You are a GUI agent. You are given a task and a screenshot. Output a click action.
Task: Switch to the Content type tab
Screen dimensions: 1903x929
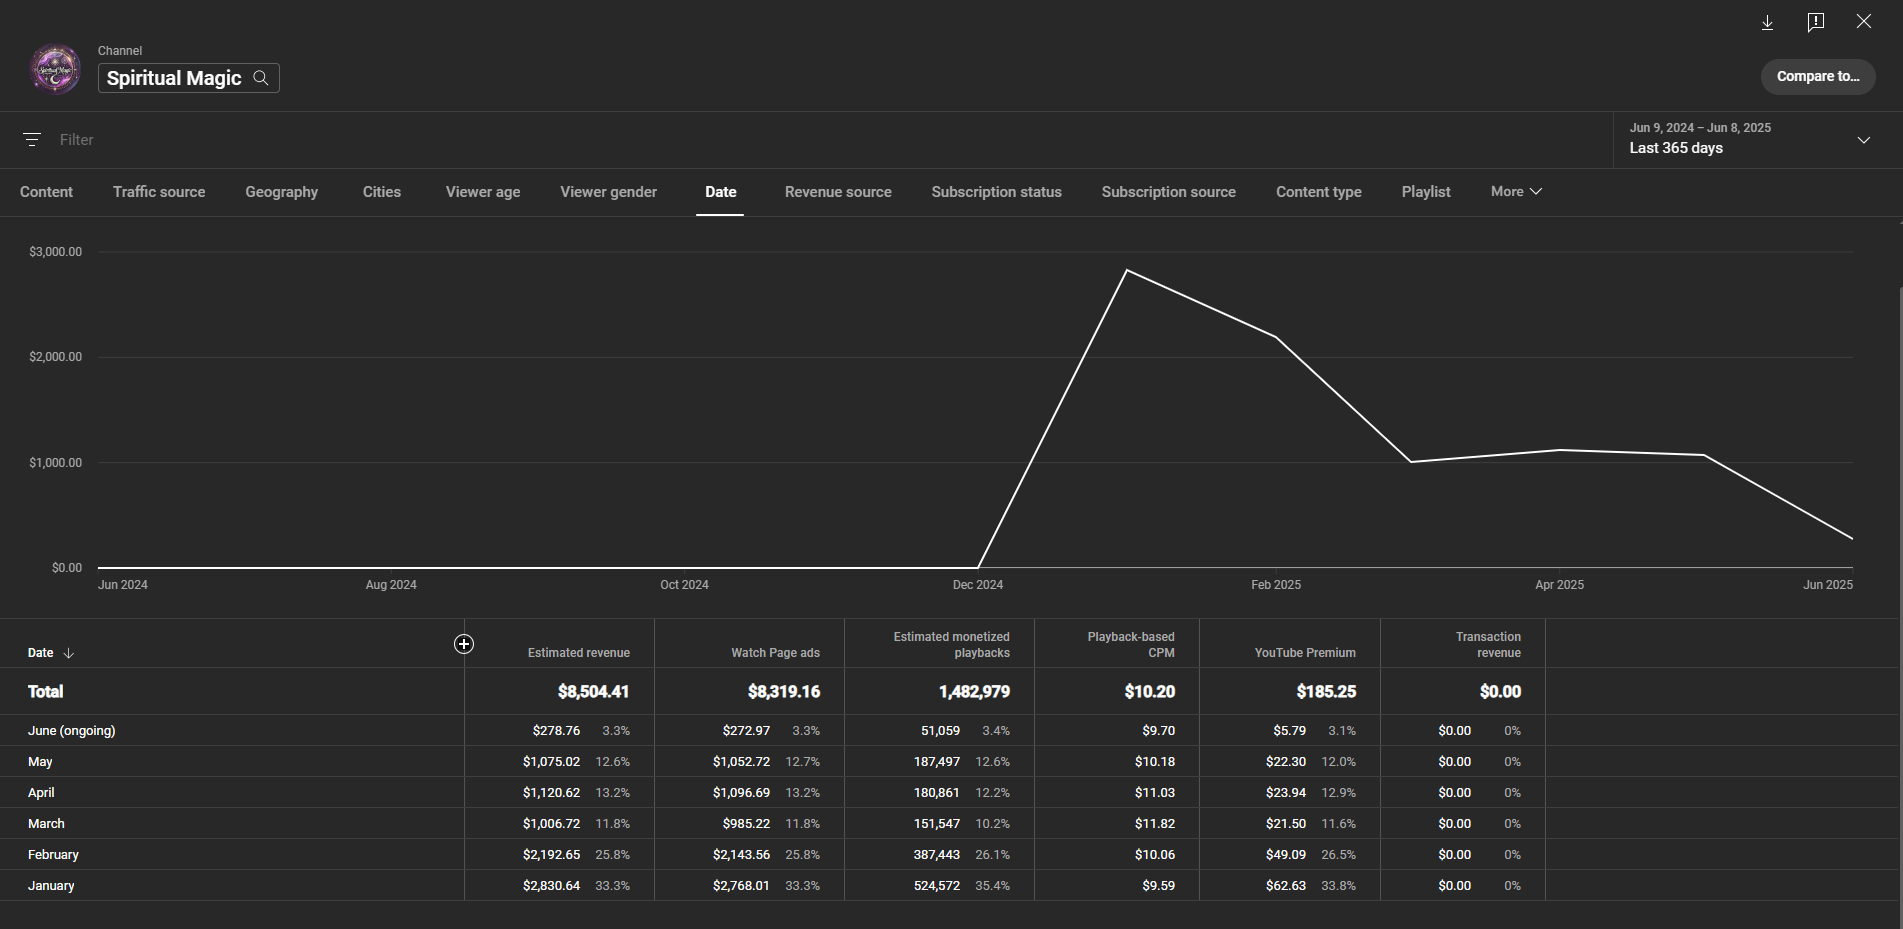coord(1319,192)
